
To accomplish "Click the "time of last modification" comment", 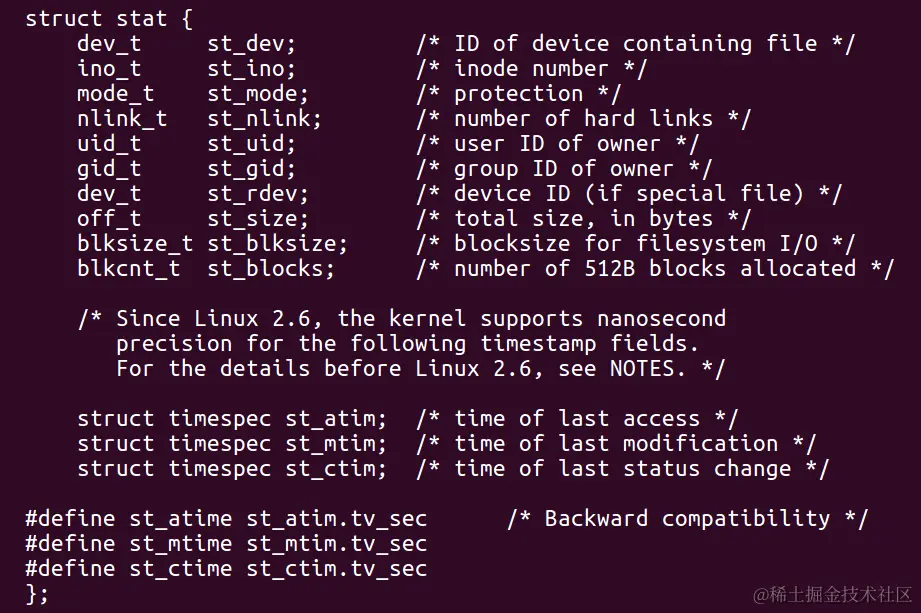I will click(616, 444).
